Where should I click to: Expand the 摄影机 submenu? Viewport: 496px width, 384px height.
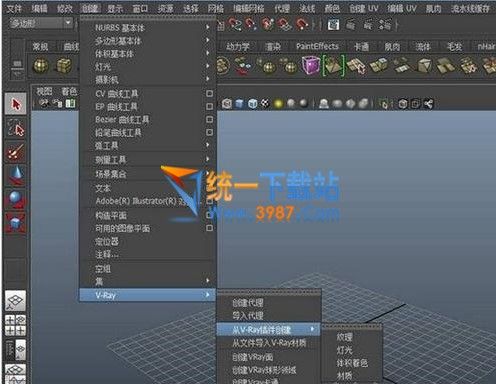(148, 79)
